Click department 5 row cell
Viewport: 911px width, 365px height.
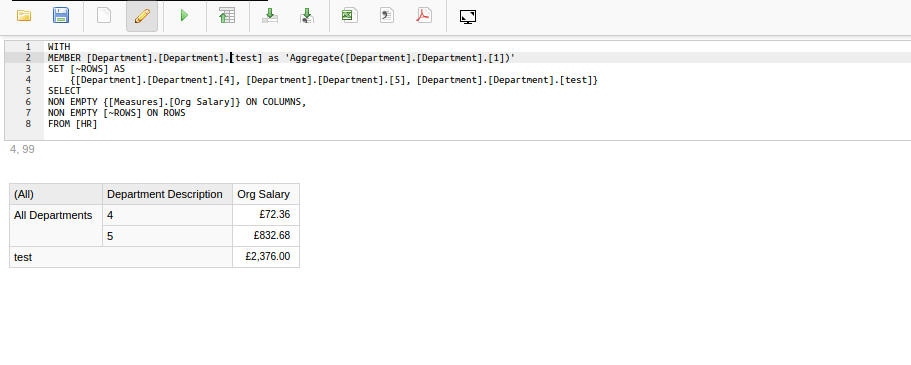tap(167, 236)
